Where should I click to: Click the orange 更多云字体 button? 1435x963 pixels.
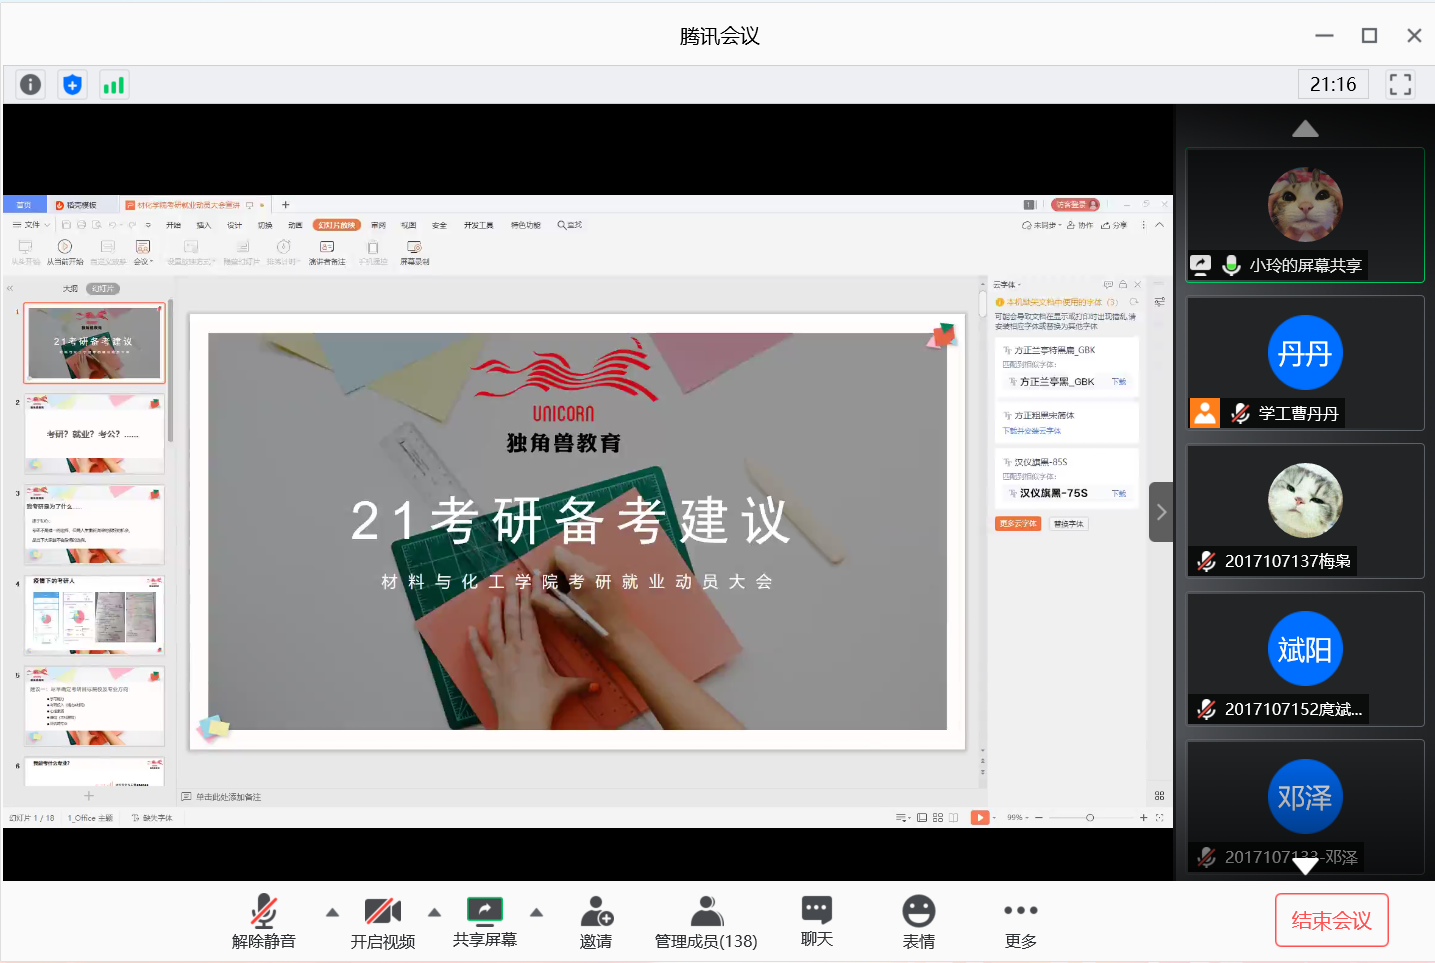[x=1018, y=524]
